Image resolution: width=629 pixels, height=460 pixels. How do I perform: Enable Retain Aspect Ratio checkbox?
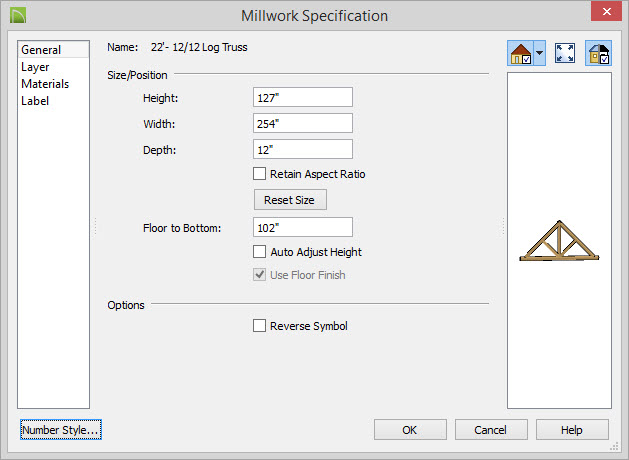[259, 174]
